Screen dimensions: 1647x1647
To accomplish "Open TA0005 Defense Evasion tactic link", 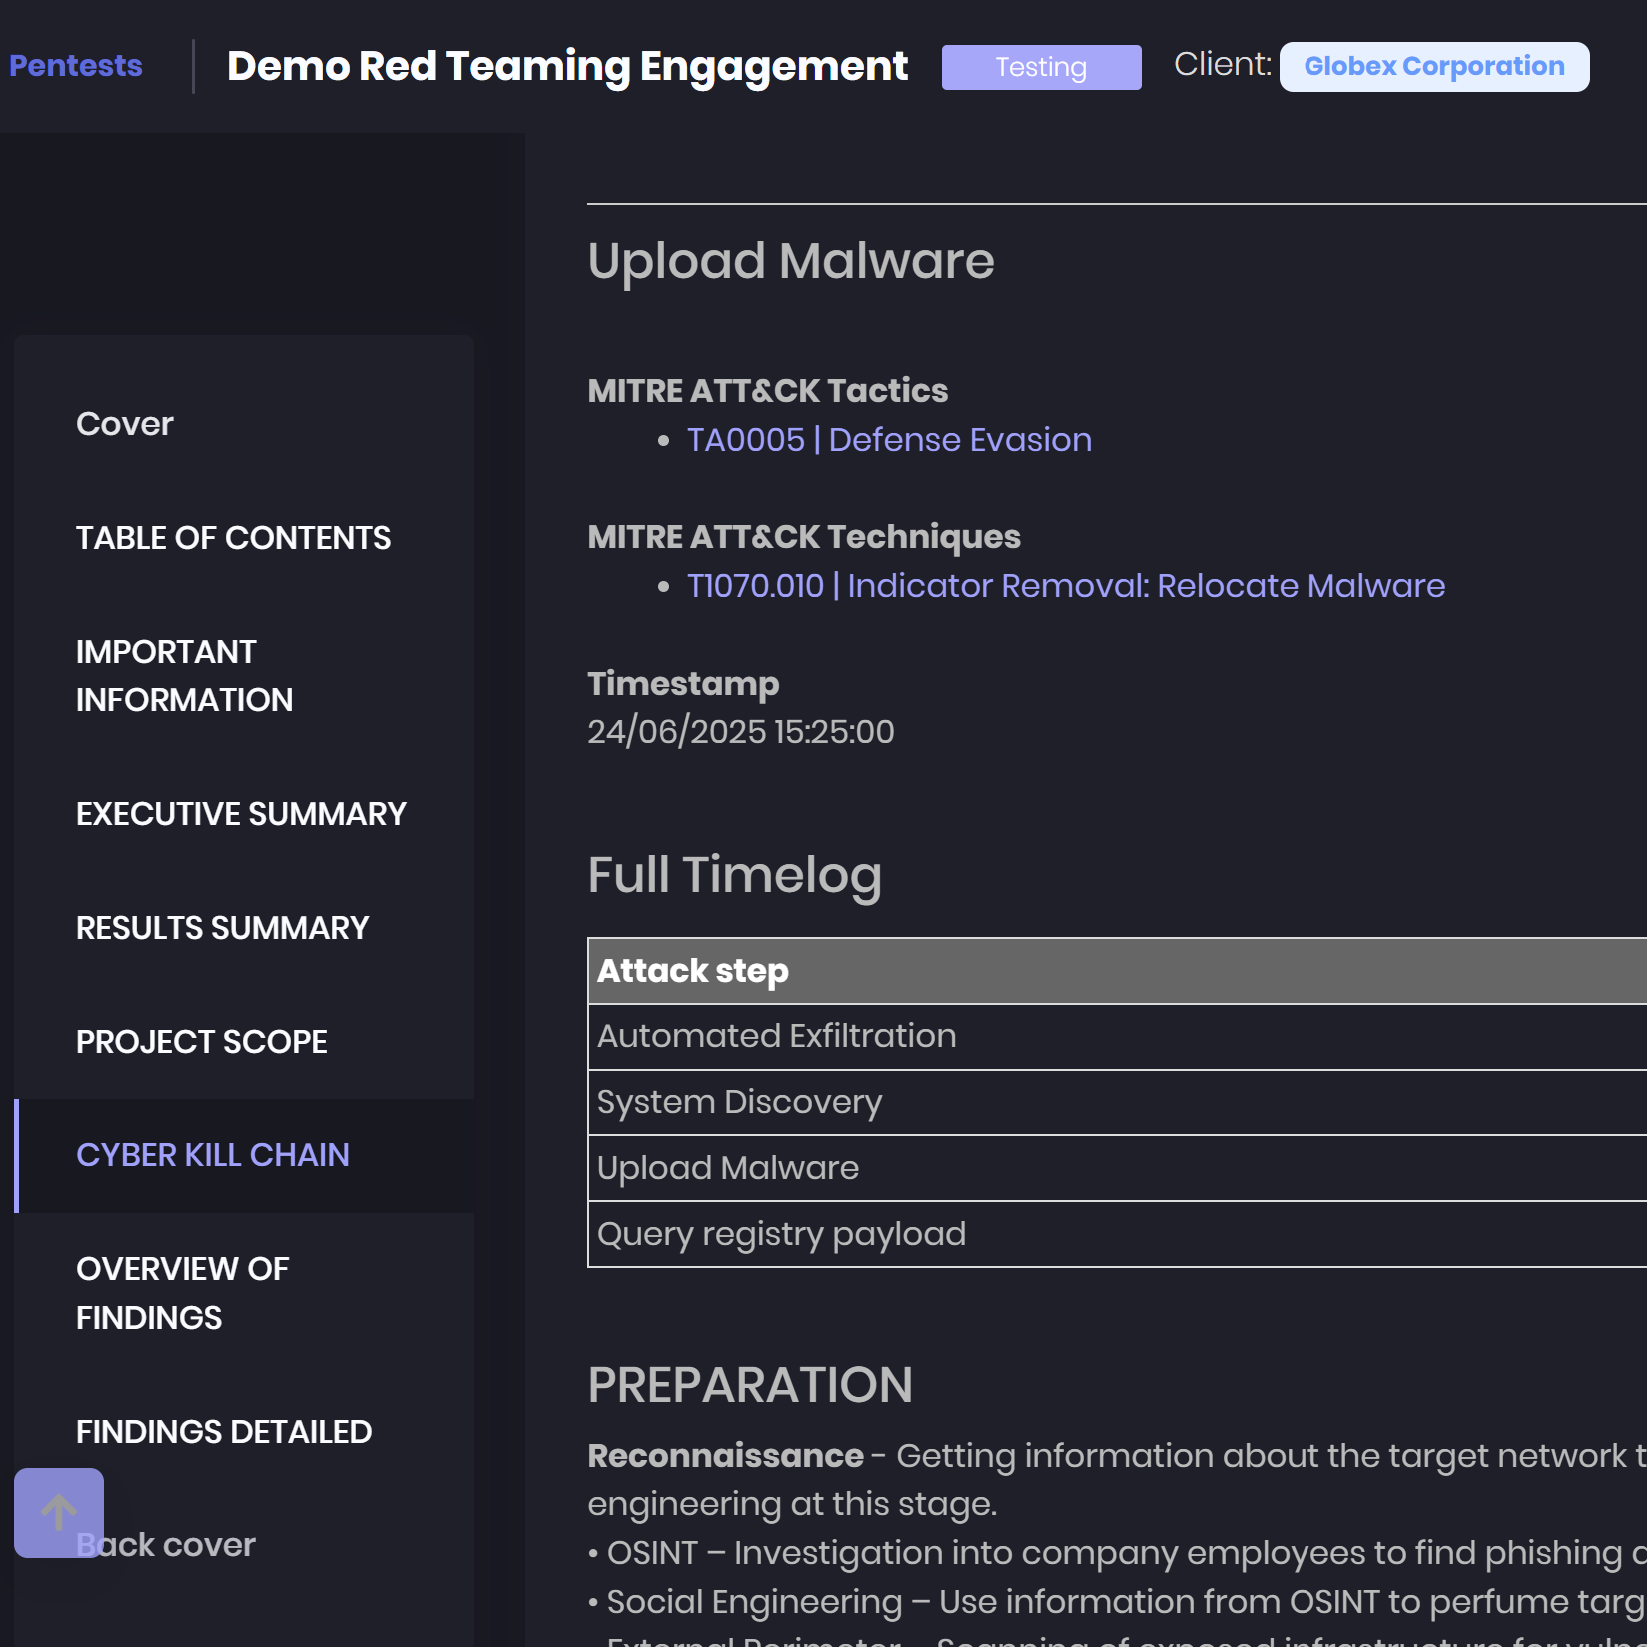I will click(x=889, y=440).
